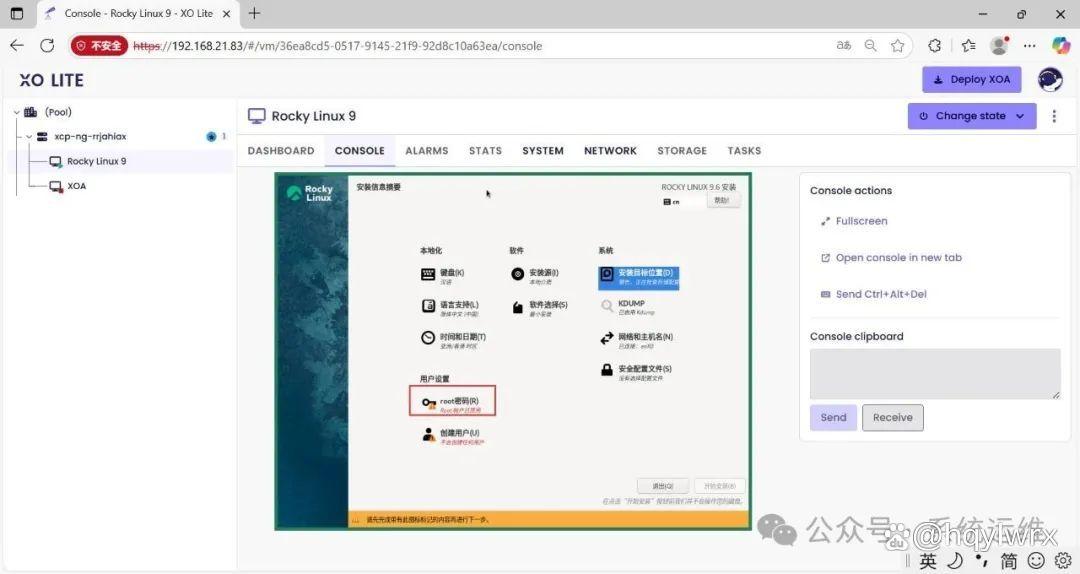Toggle IME English mode (英)
Viewport: 1080px width, 574px height.
928,561
